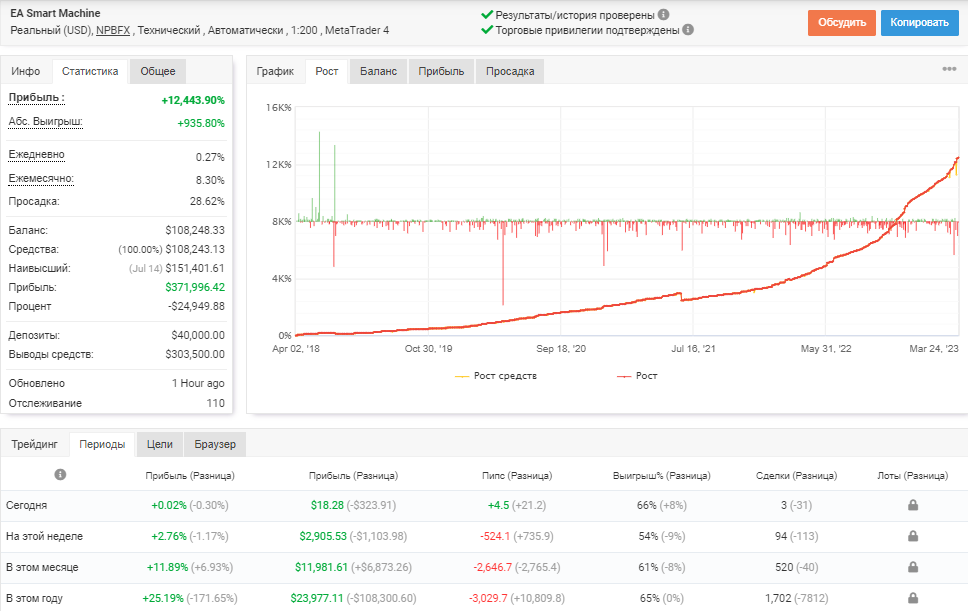Open the Цели tab
968x611 pixels.
pos(160,444)
